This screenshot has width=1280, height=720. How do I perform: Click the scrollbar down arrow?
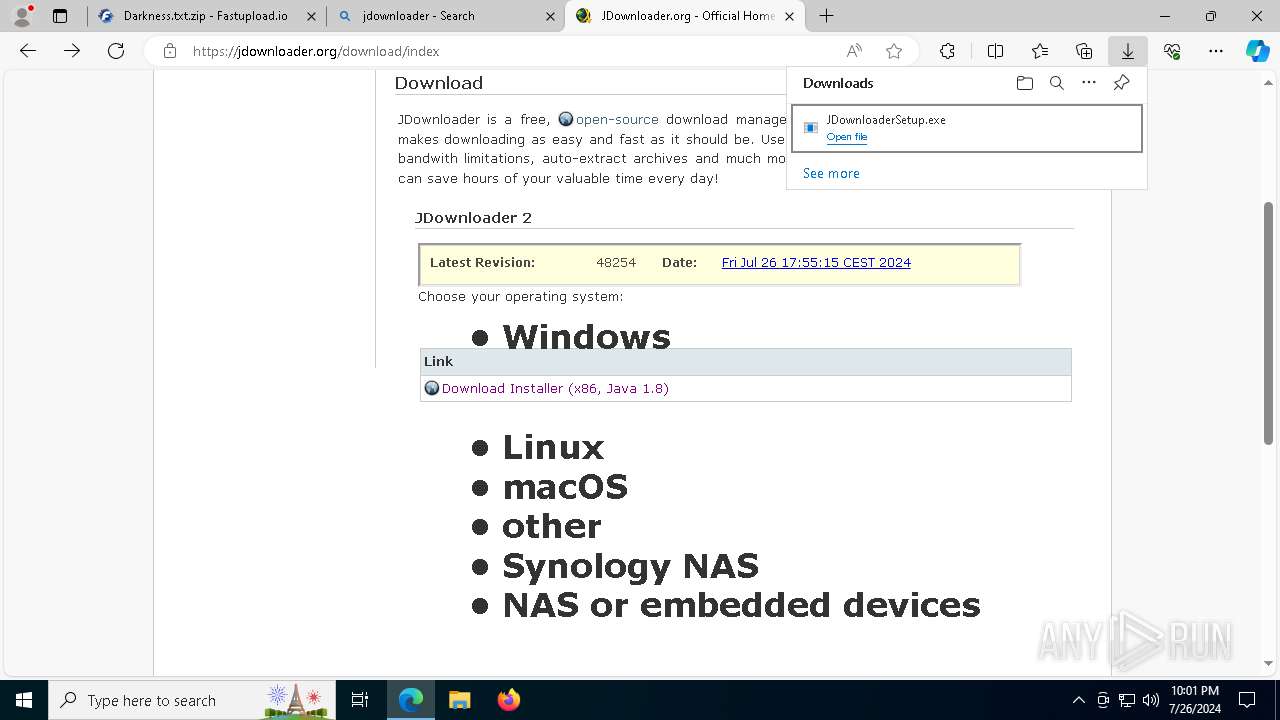(x=1269, y=663)
